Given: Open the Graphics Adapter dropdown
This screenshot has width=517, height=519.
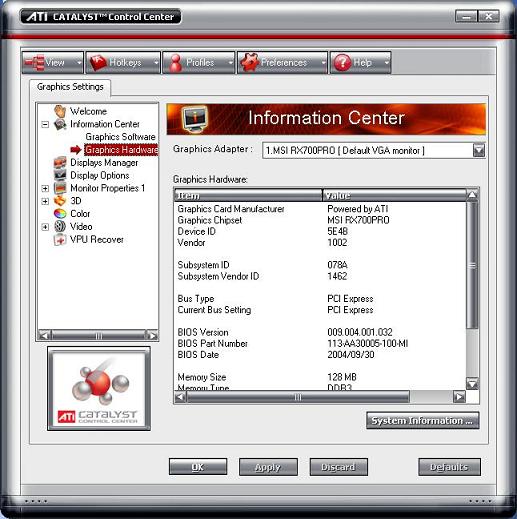Looking at the screenshot, I should tap(479, 150).
